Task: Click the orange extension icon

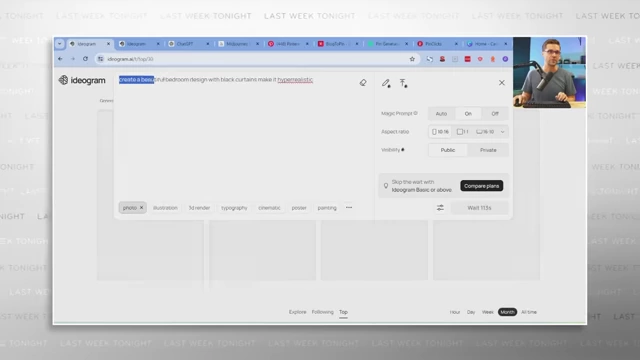Action: tap(493, 59)
